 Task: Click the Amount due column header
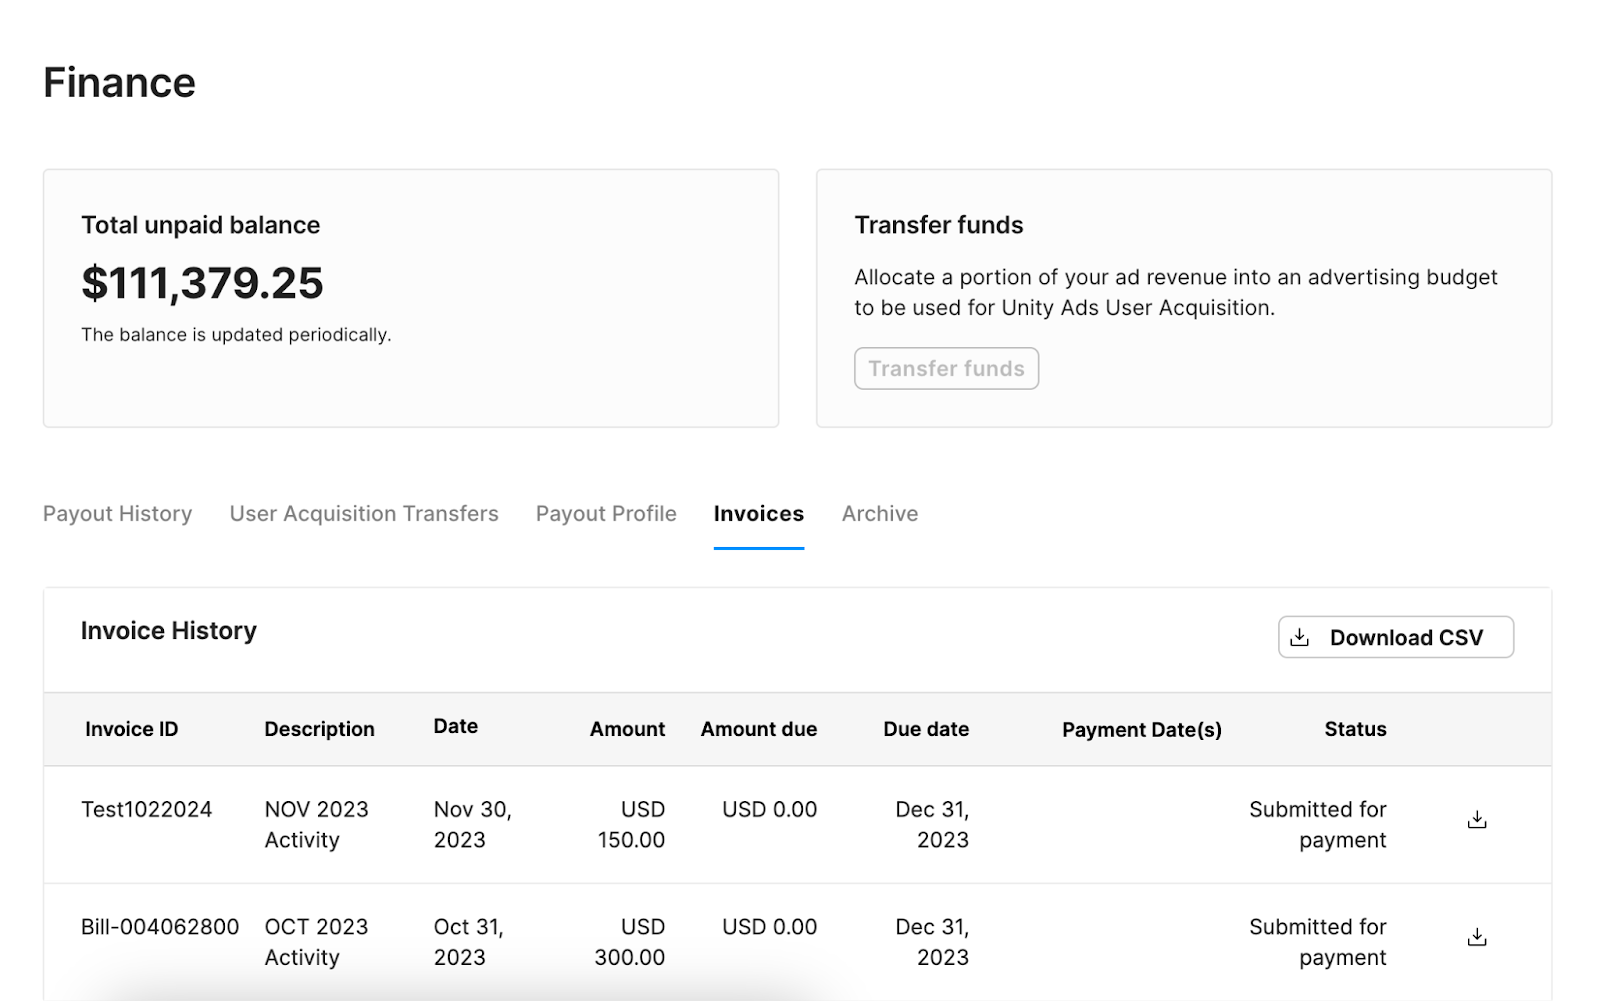tap(758, 730)
